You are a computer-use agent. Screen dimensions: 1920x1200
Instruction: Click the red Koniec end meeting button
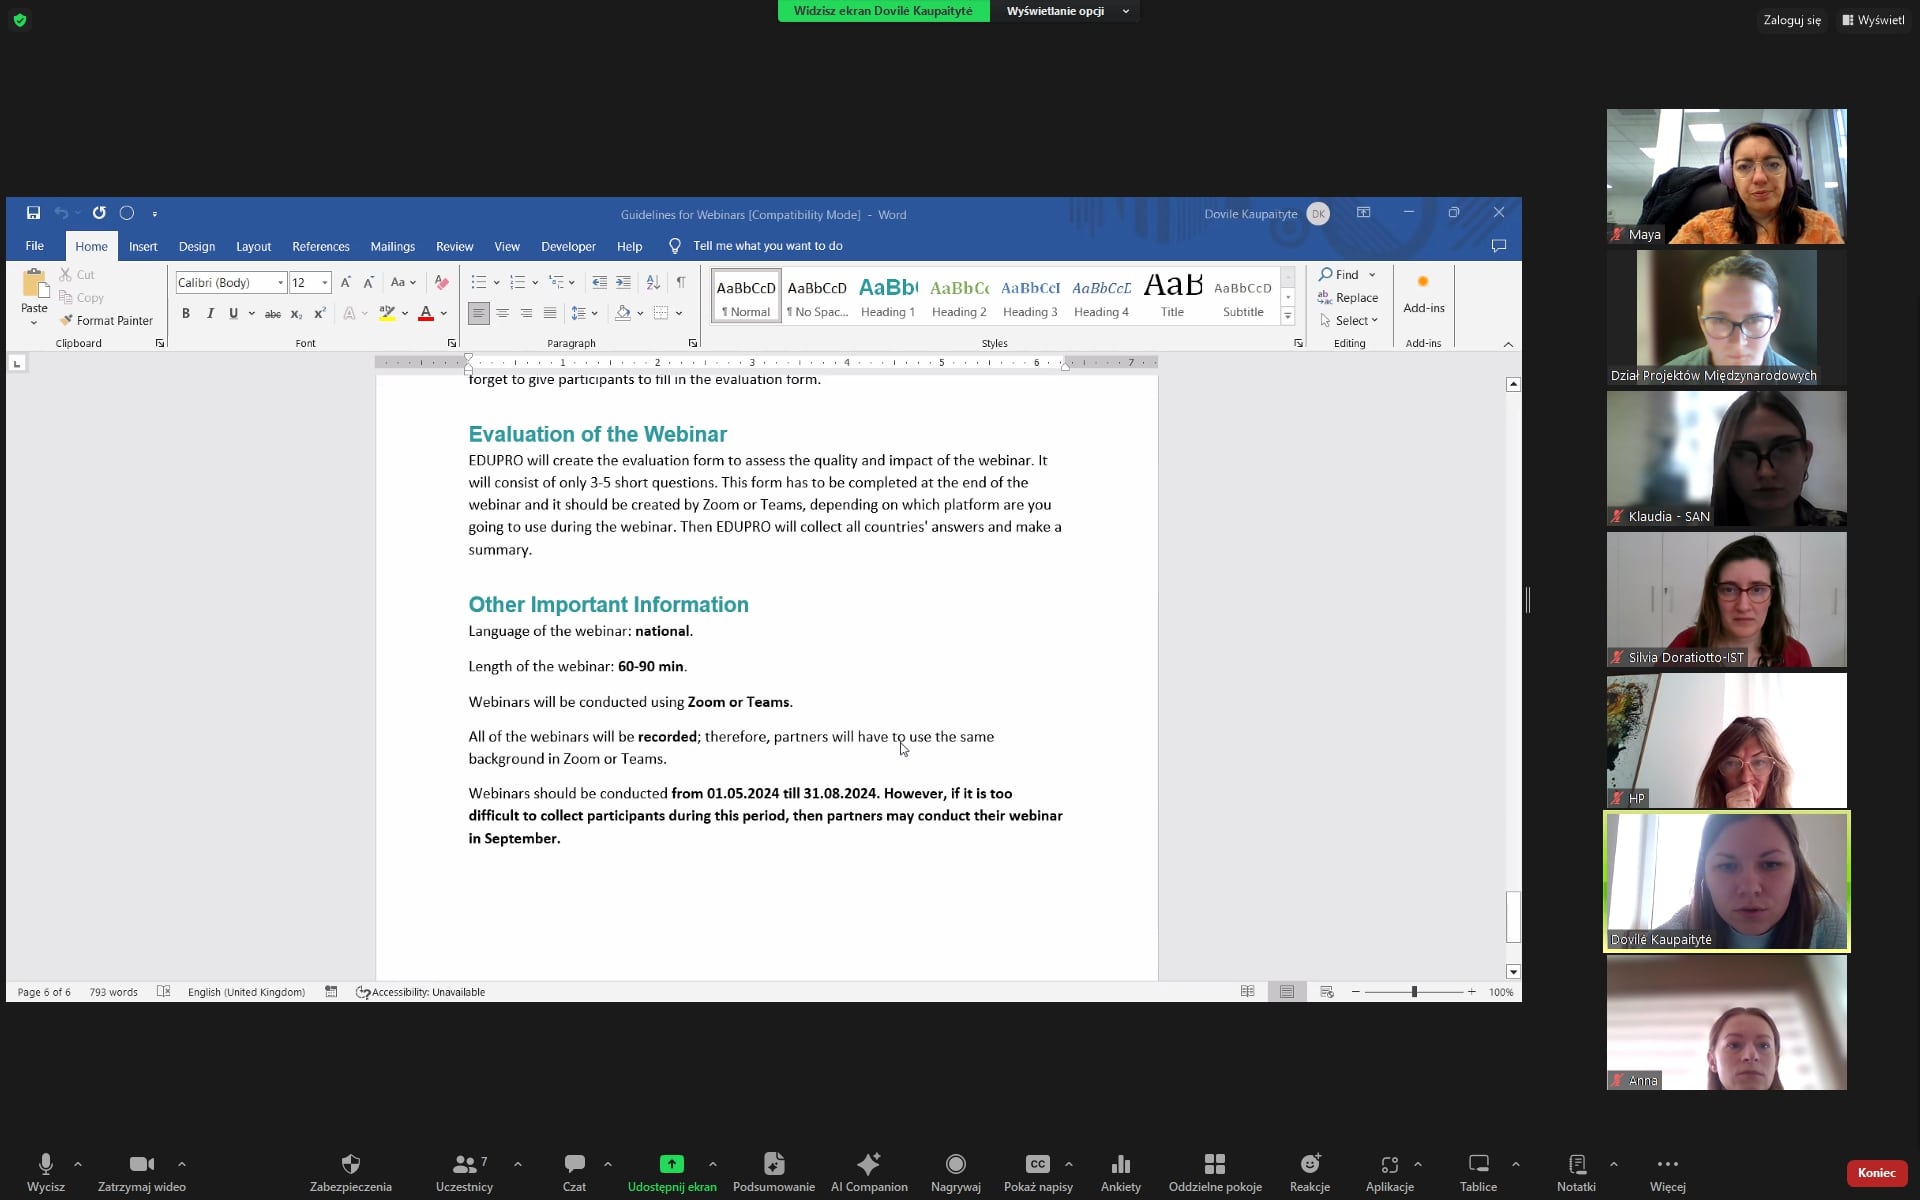[1876, 1173]
